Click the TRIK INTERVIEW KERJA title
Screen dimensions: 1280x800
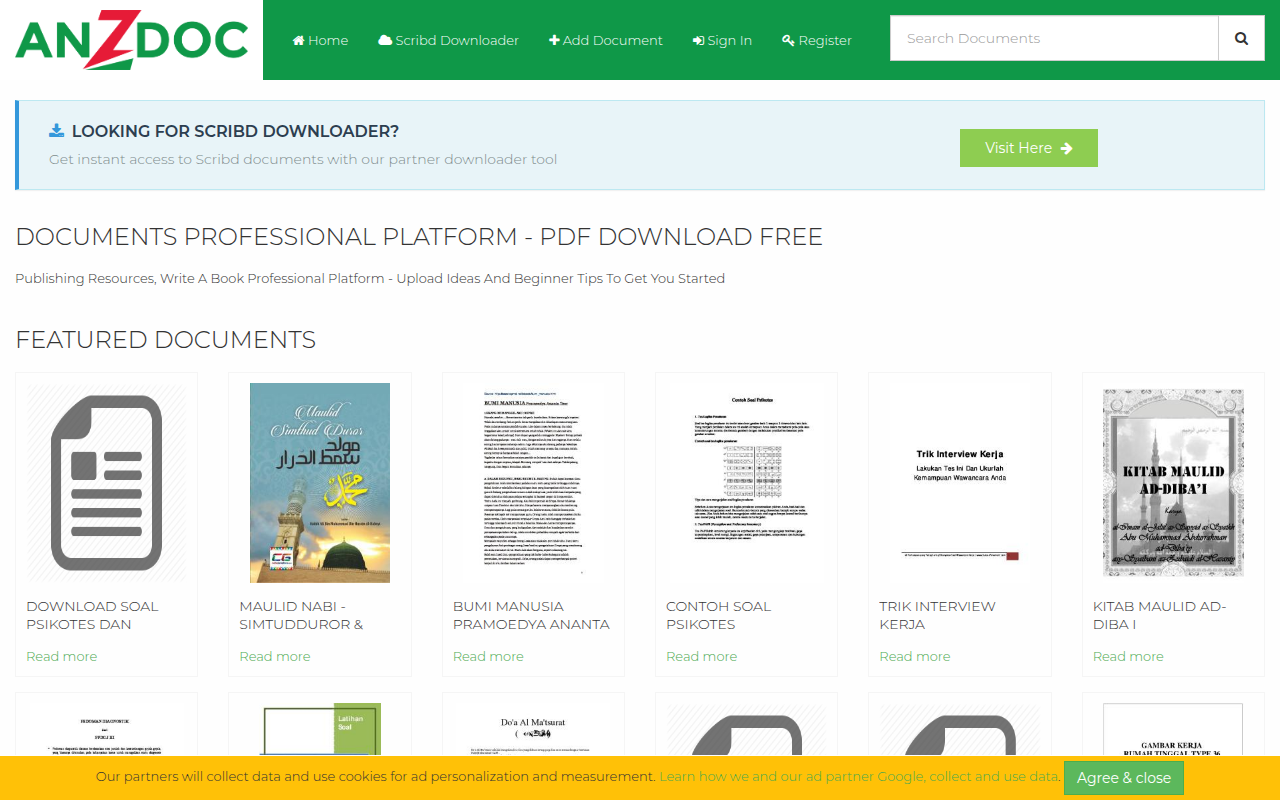pos(937,615)
